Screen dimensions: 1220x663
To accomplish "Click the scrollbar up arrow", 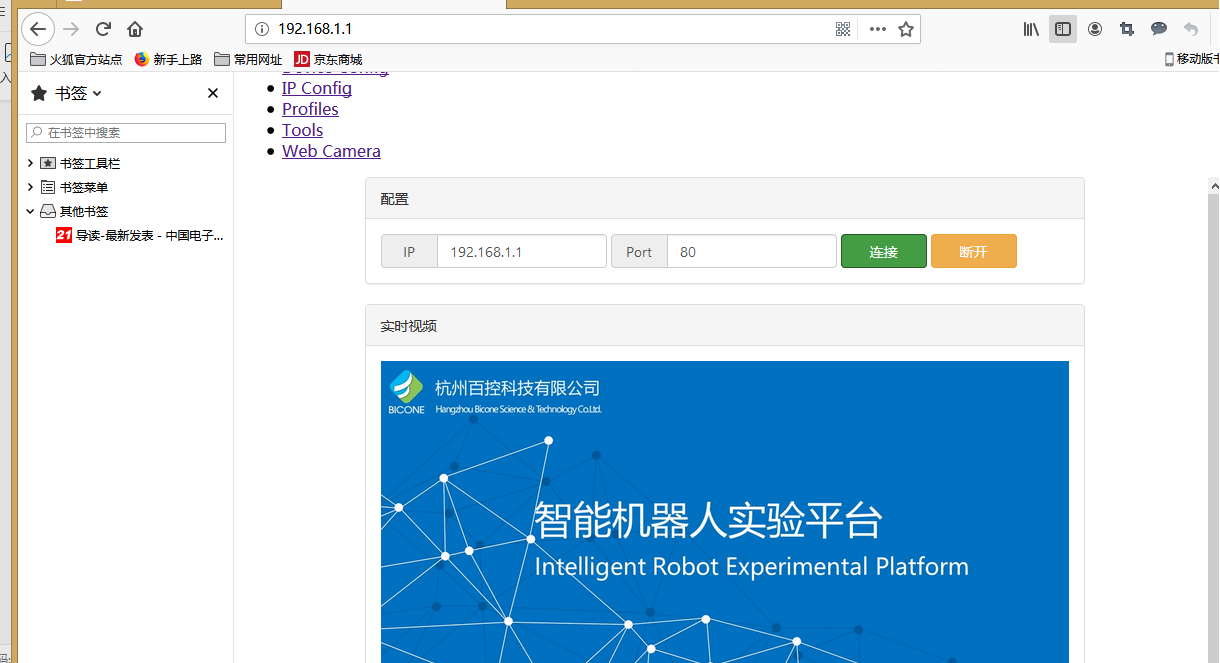I will click(x=1214, y=186).
